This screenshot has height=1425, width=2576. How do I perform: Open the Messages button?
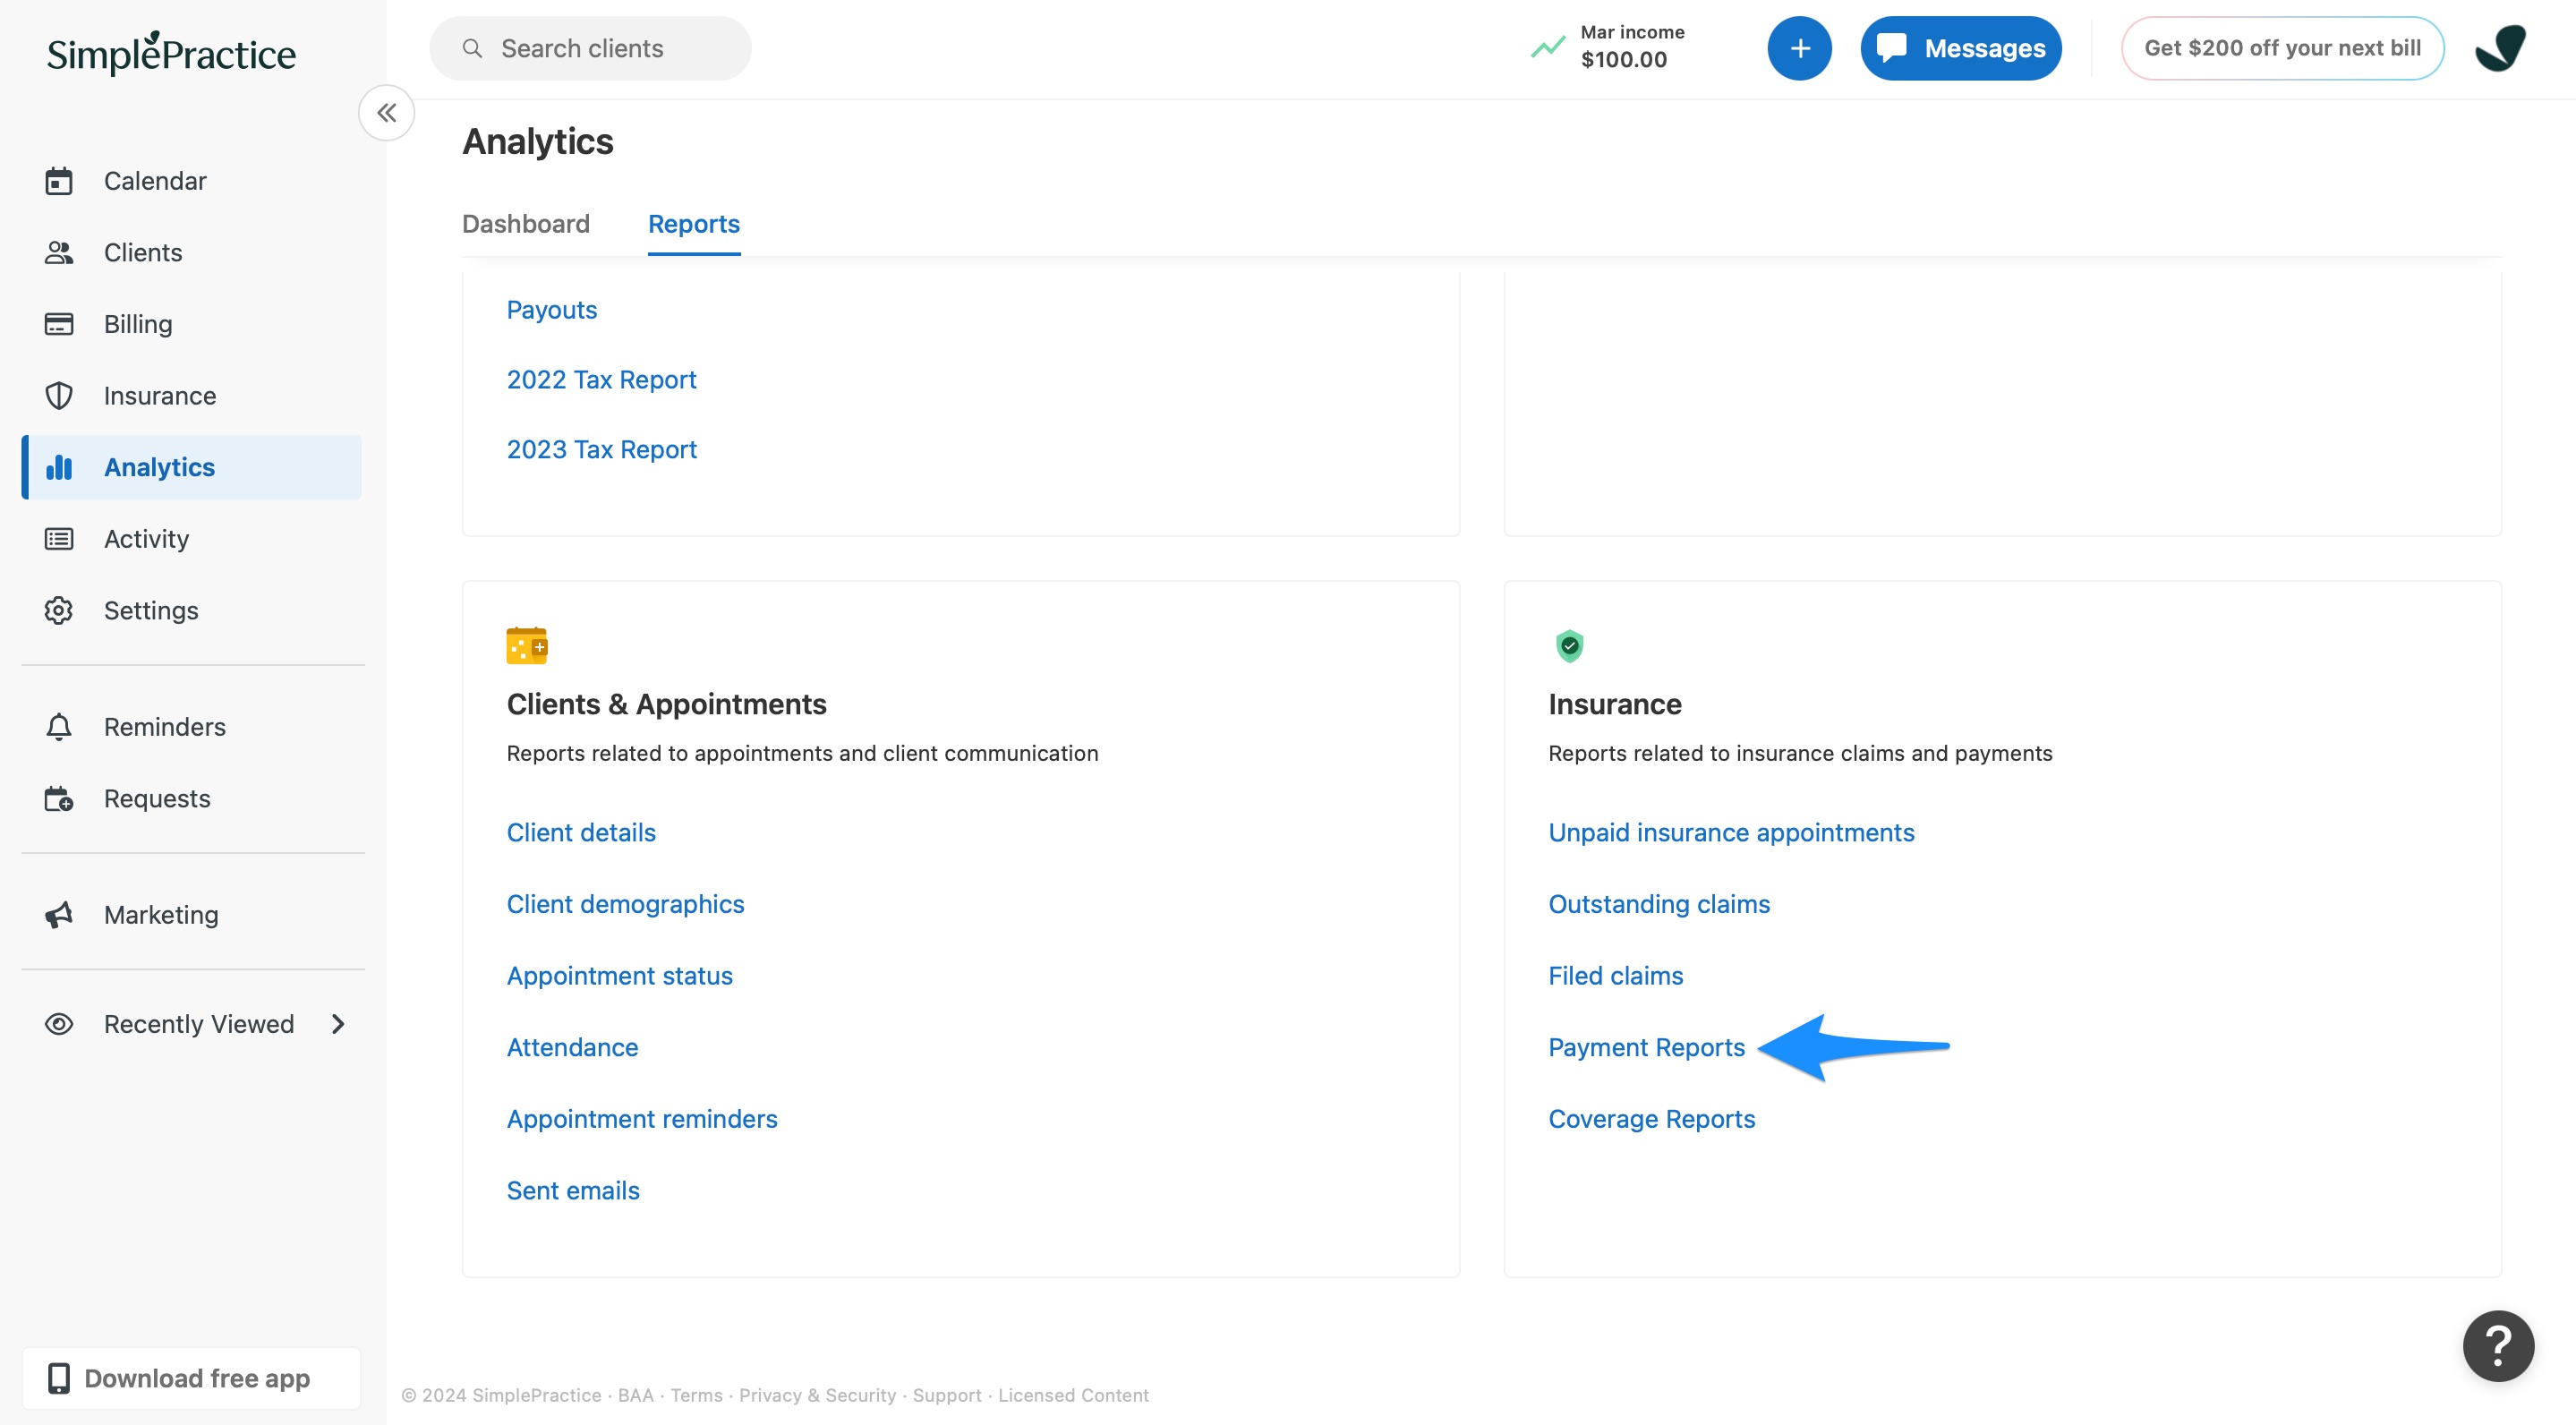point(1960,48)
